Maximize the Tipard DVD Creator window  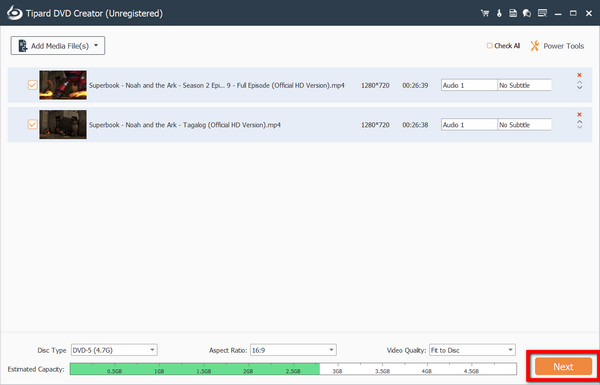tap(573, 13)
